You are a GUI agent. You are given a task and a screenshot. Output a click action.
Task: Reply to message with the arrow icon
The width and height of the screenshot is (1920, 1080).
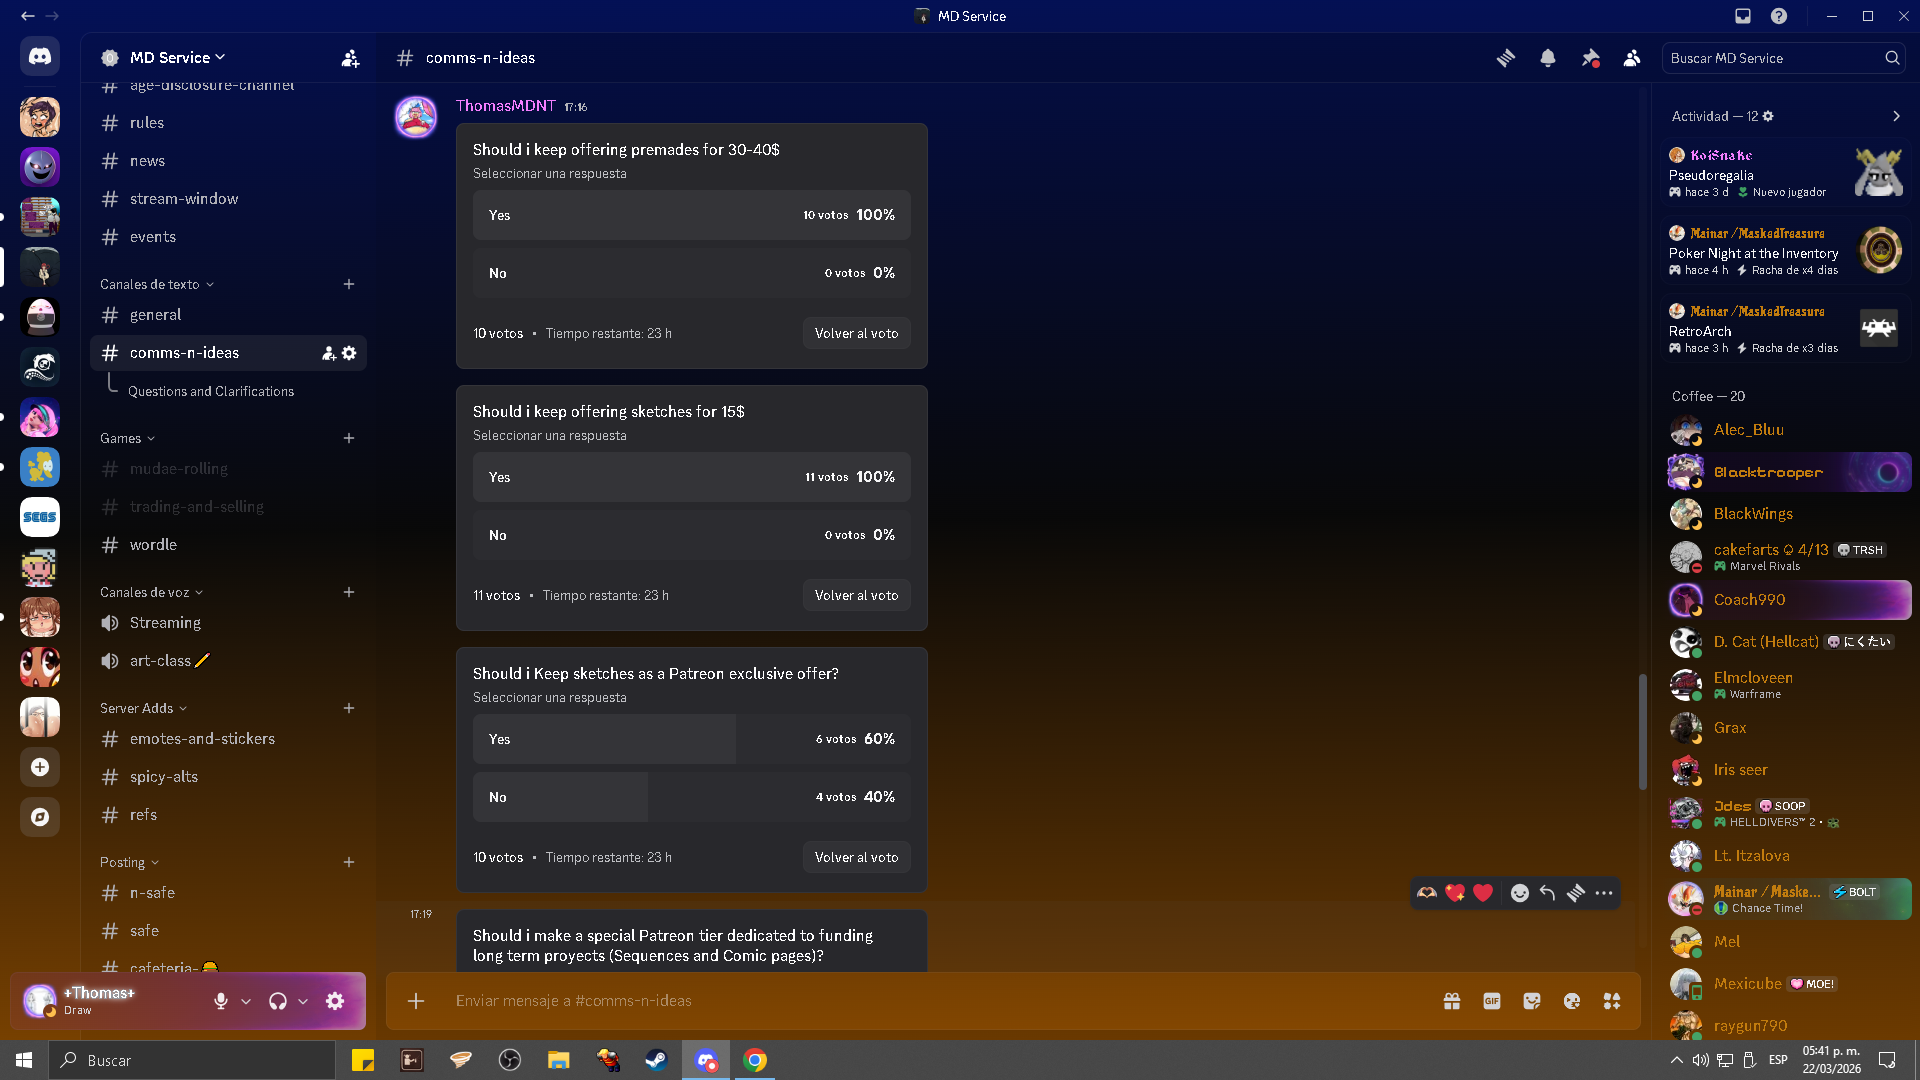[1548, 893]
